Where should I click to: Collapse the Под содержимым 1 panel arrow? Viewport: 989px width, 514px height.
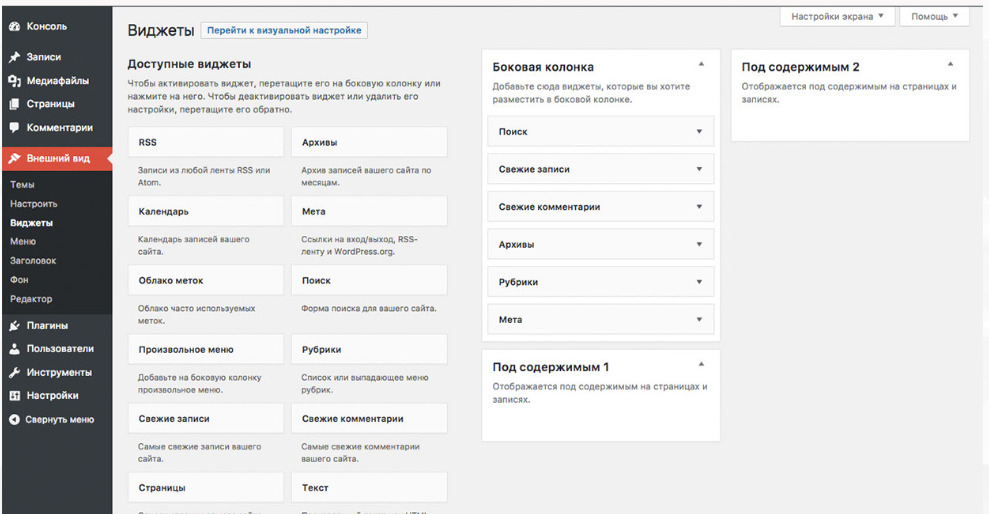click(x=701, y=365)
